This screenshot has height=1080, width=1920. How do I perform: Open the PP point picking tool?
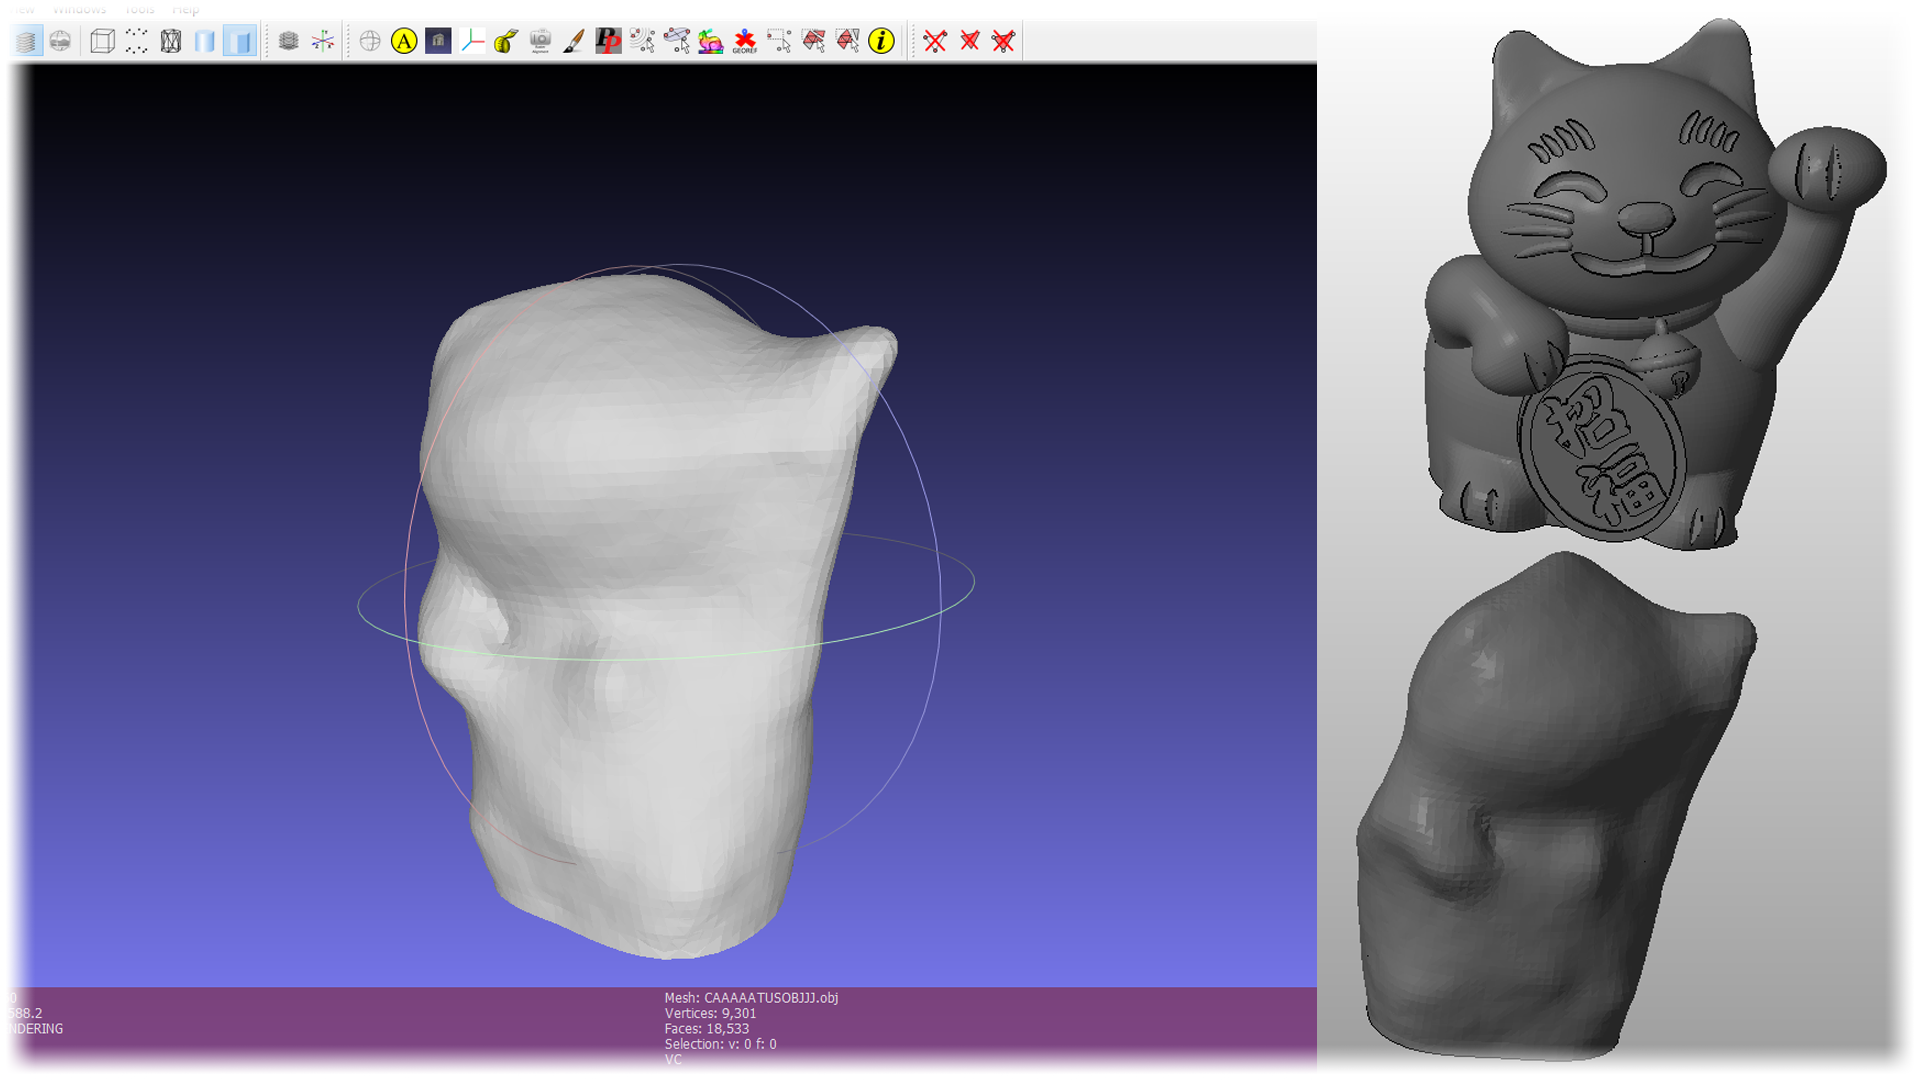tap(608, 41)
